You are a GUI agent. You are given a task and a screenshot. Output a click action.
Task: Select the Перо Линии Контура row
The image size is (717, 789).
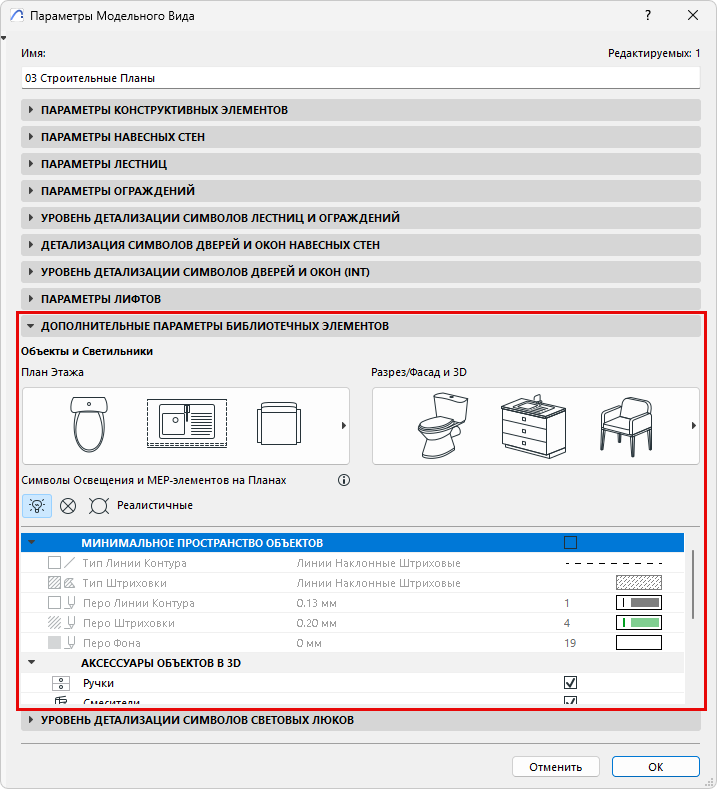(352, 603)
